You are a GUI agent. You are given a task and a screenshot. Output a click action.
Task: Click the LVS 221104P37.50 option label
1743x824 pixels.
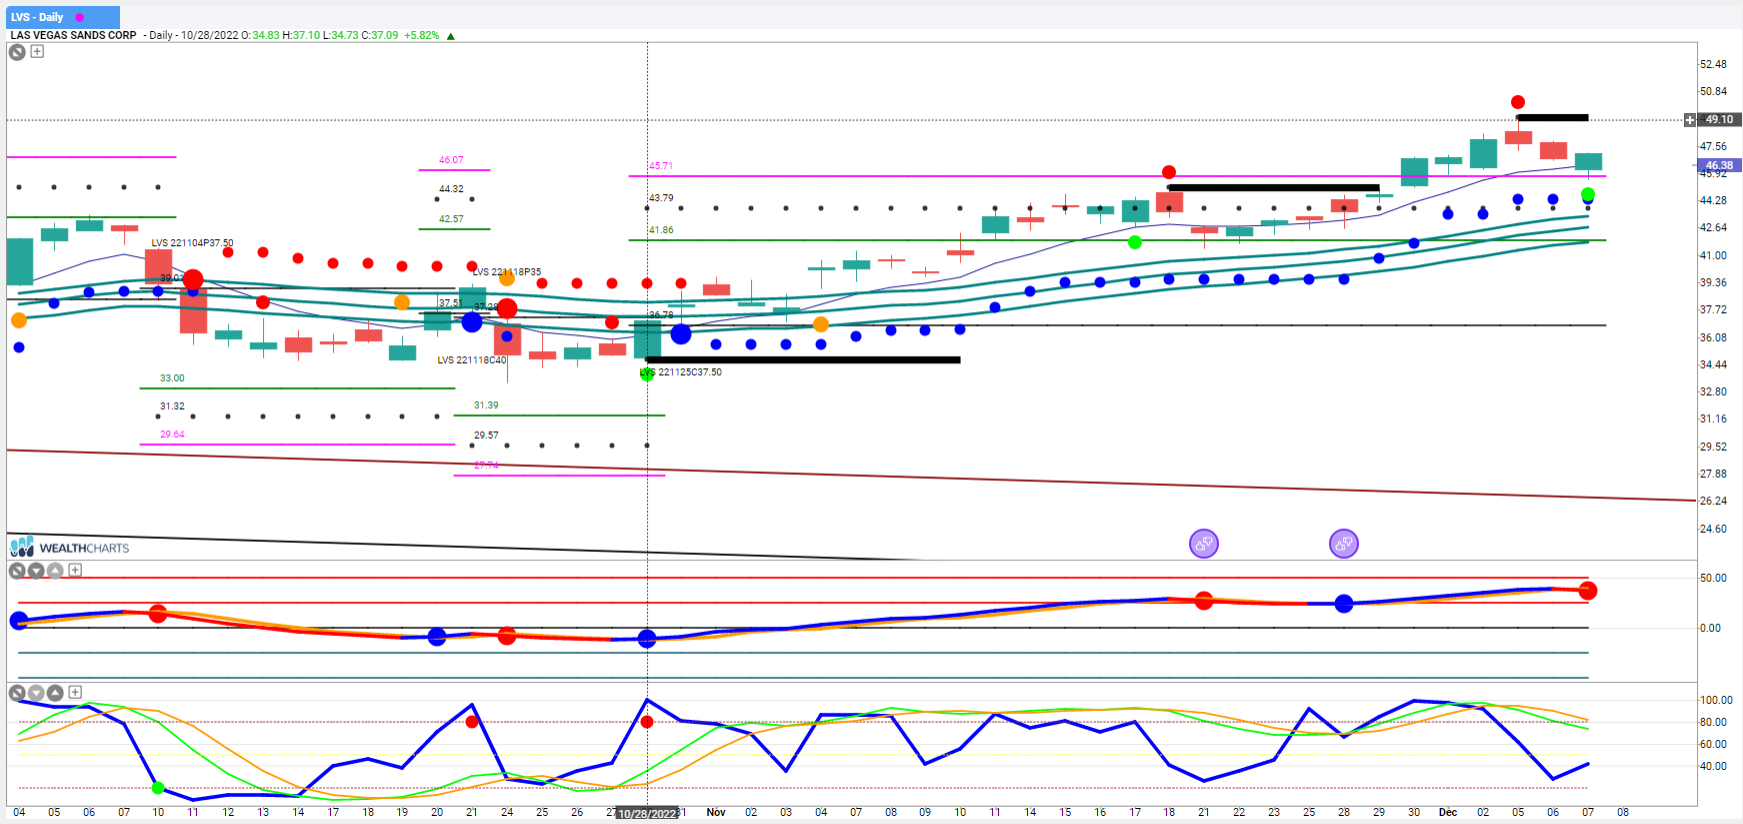click(x=192, y=243)
